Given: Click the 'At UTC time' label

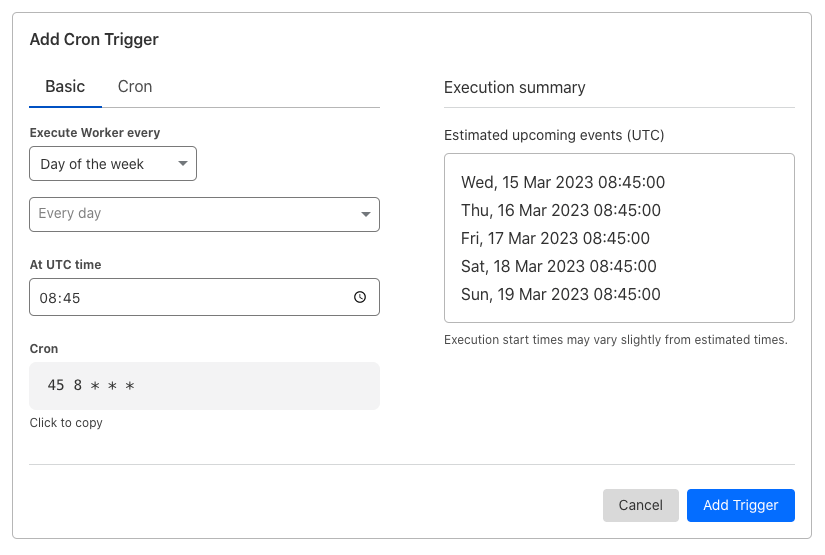Looking at the screenshot, I should [x=65, y=265].
